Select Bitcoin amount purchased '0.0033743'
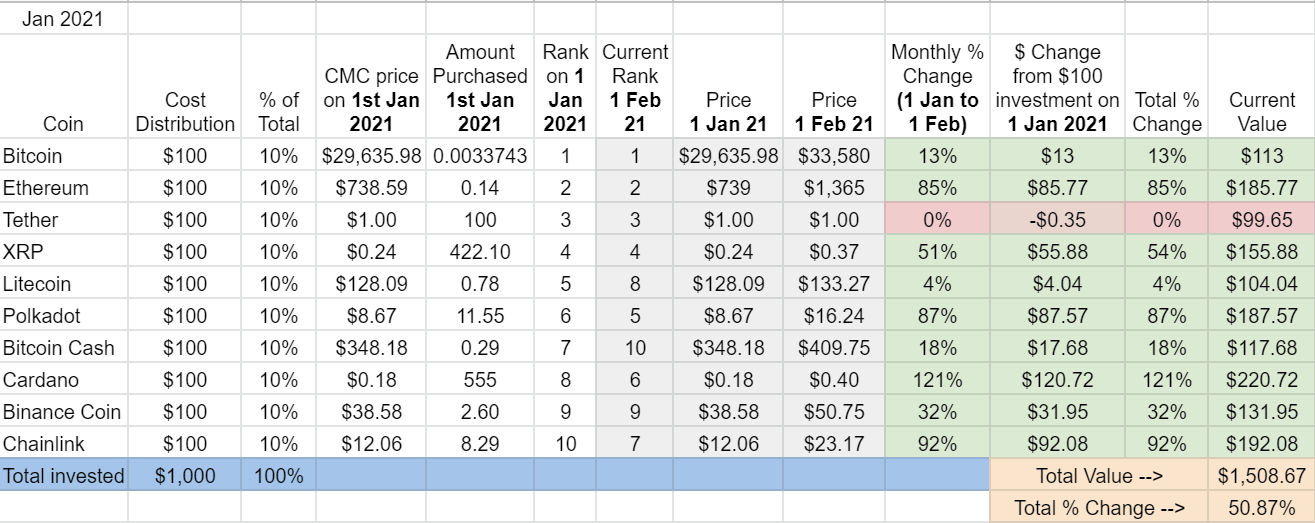The height and width of the screenshot is (523, 1315). [x=480, y=155]
